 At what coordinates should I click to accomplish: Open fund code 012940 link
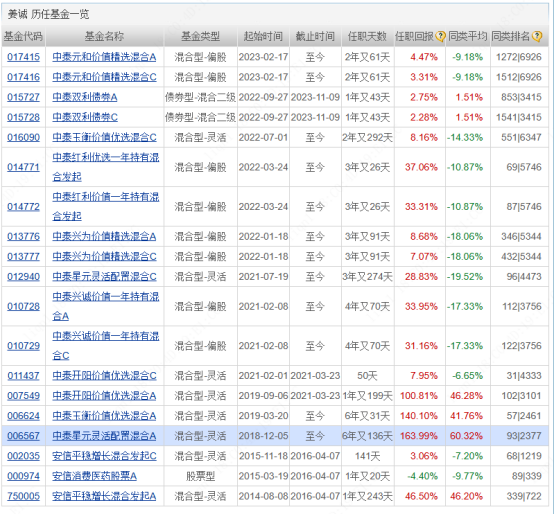(x=23, y=277)
